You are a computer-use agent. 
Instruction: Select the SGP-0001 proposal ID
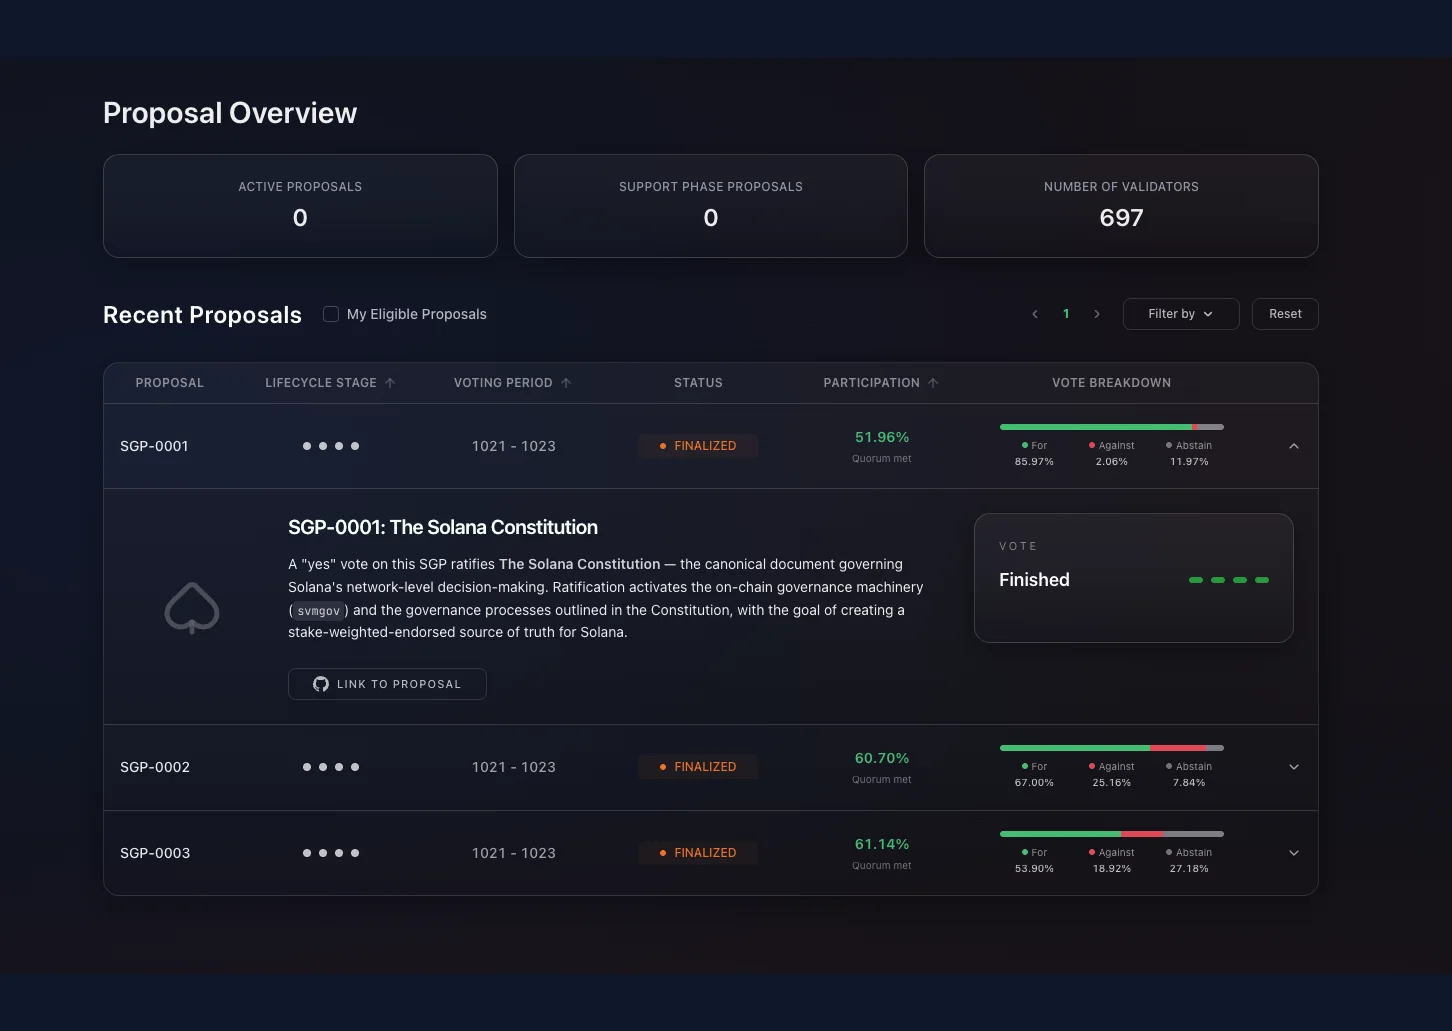[x=154, y=446]
